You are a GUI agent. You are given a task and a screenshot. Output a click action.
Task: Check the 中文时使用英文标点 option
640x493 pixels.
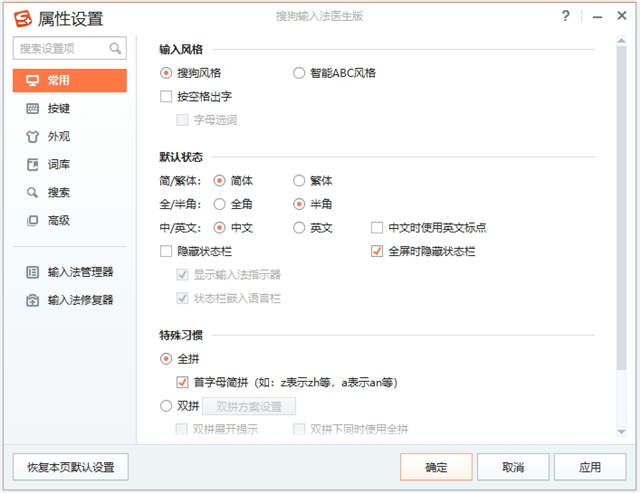(x=377, y=227)
